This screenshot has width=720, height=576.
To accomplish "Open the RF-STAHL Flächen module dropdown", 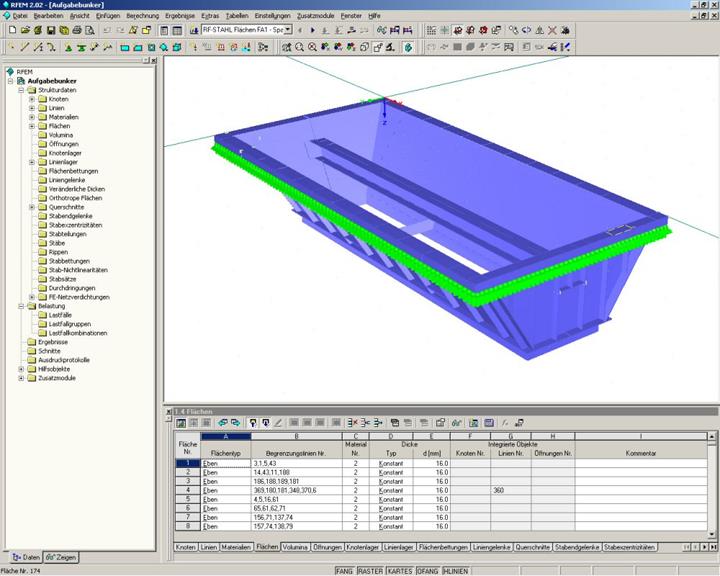I will tap(288, 30).
